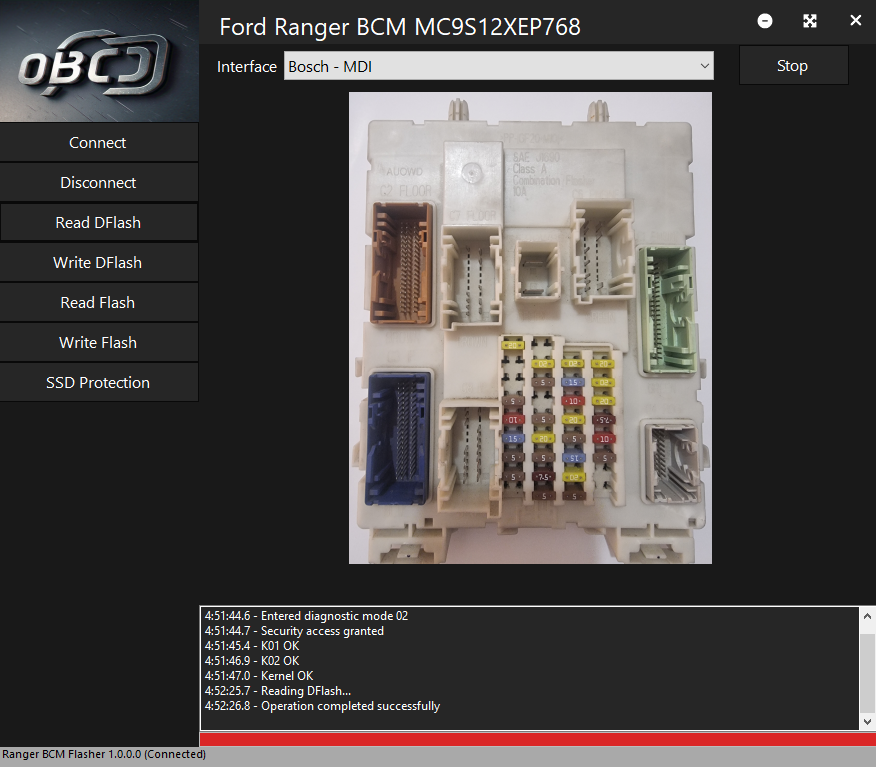The image size is (876, 767).
Task: Open SSD Protection function
Action: coord(98,382)
